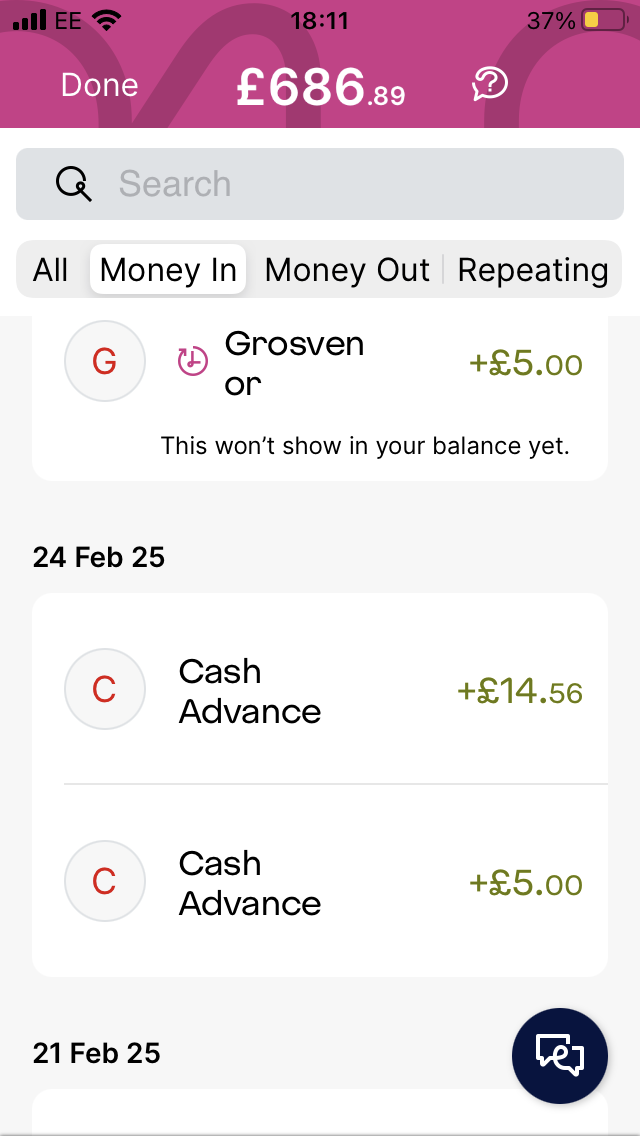Viewport: 640px width, 1136px height.
Task: Tap the floating chat assistant button
Action: (x=560, y=1056)
